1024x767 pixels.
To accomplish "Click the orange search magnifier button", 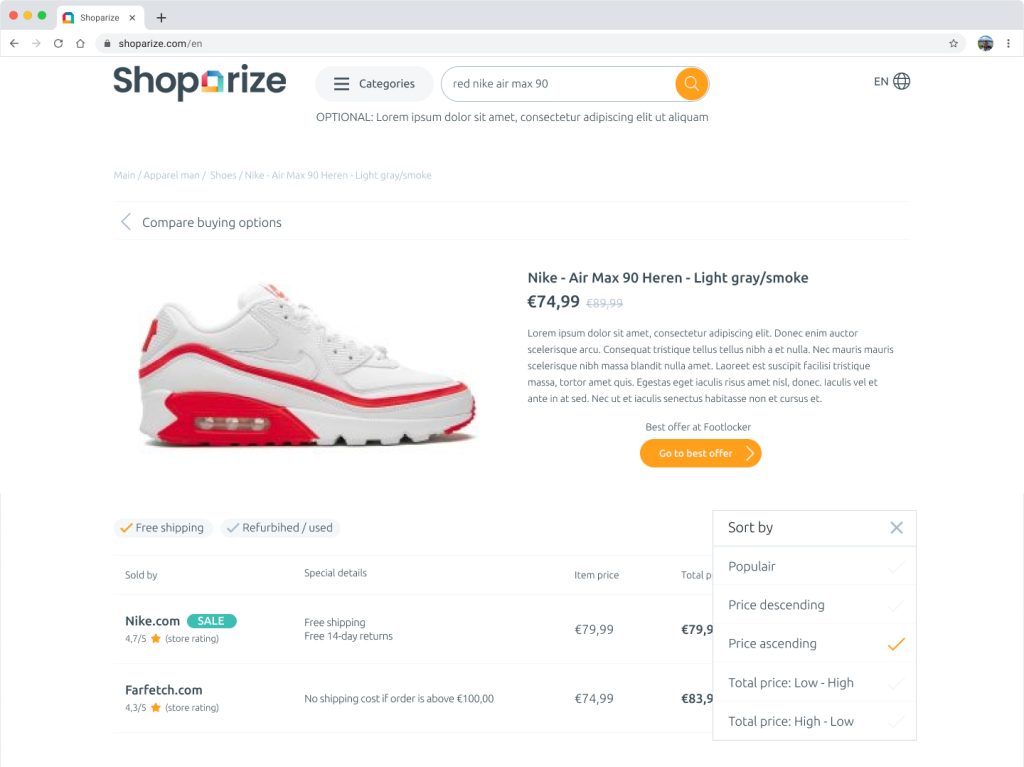I will pyautogui.click(x=691, y=84).
